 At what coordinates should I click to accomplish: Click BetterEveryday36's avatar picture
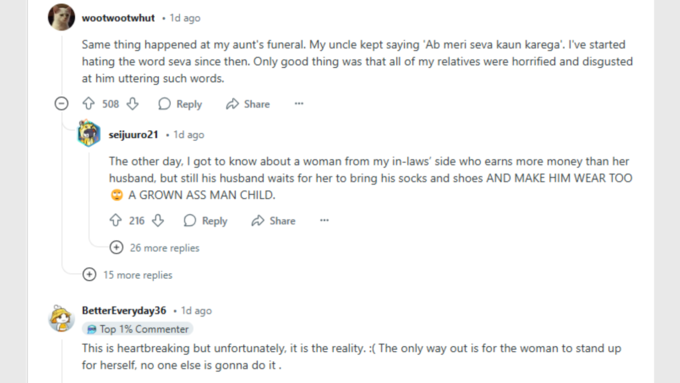pos(61,318)
